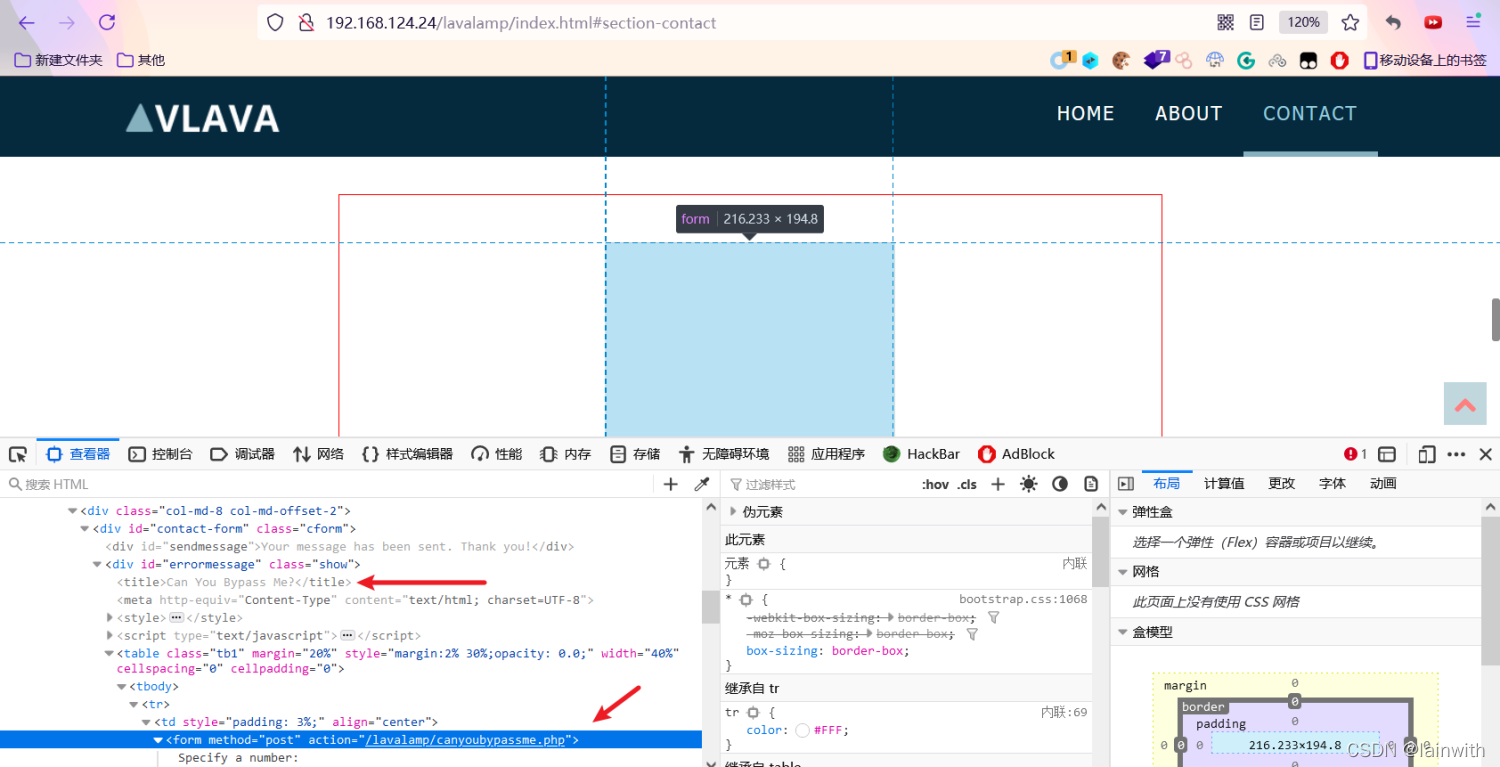Viewport: 1500px width, 767px height.
Task: Reload the page with the refresh icon
Action: click(x=107, y=23)
